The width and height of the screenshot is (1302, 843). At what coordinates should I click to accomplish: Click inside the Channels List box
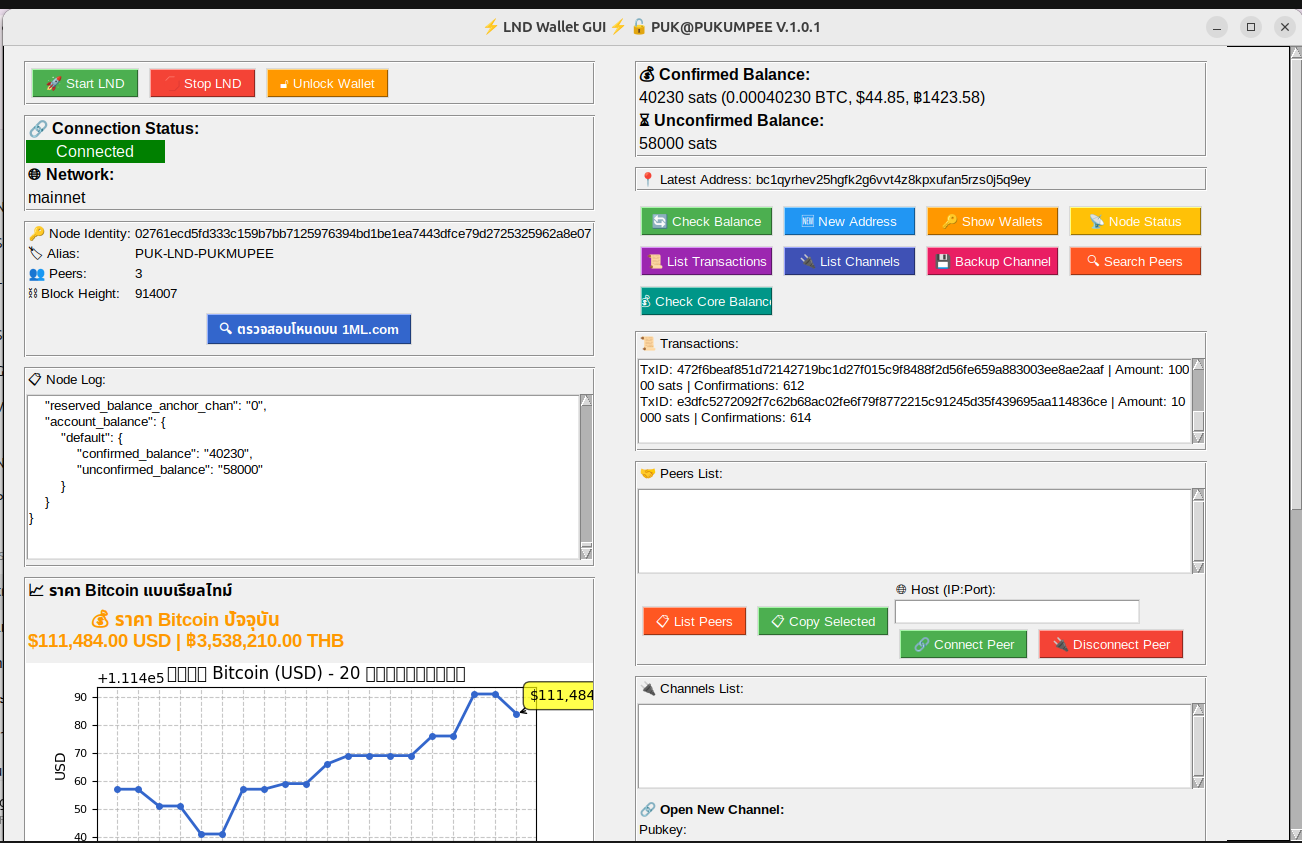pos(914,746)
